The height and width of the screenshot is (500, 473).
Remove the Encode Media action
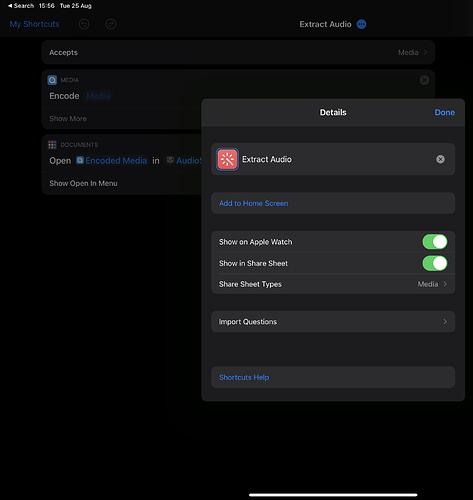(424, 80)
